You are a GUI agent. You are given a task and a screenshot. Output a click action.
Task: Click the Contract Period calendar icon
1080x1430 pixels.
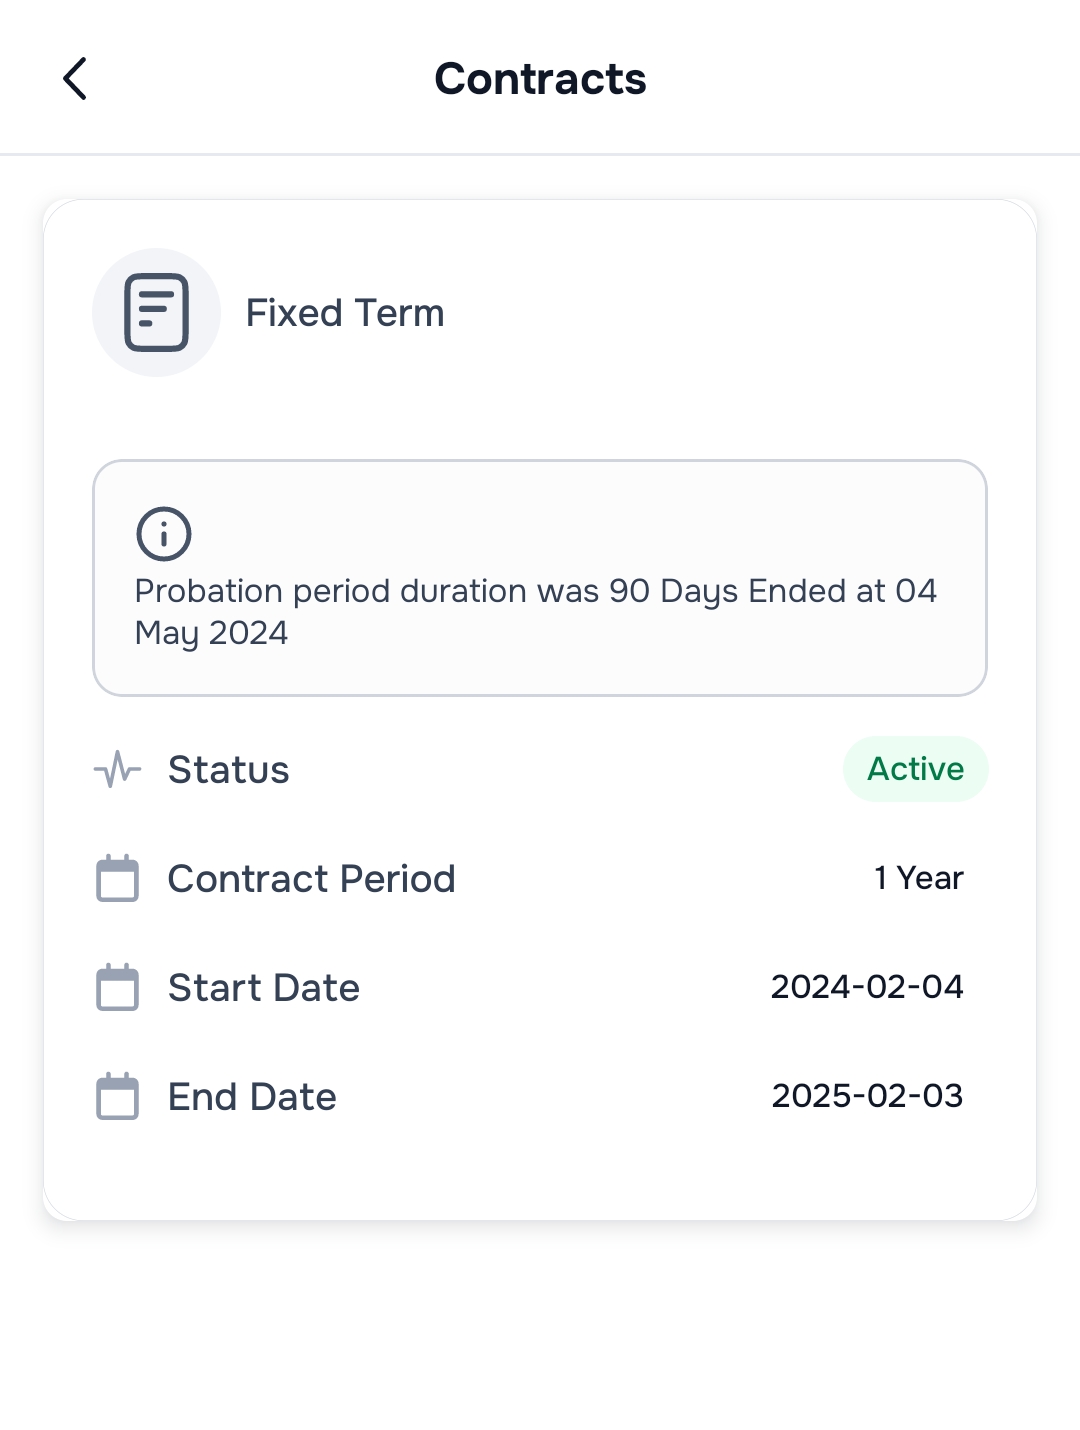tap(117, 879)
